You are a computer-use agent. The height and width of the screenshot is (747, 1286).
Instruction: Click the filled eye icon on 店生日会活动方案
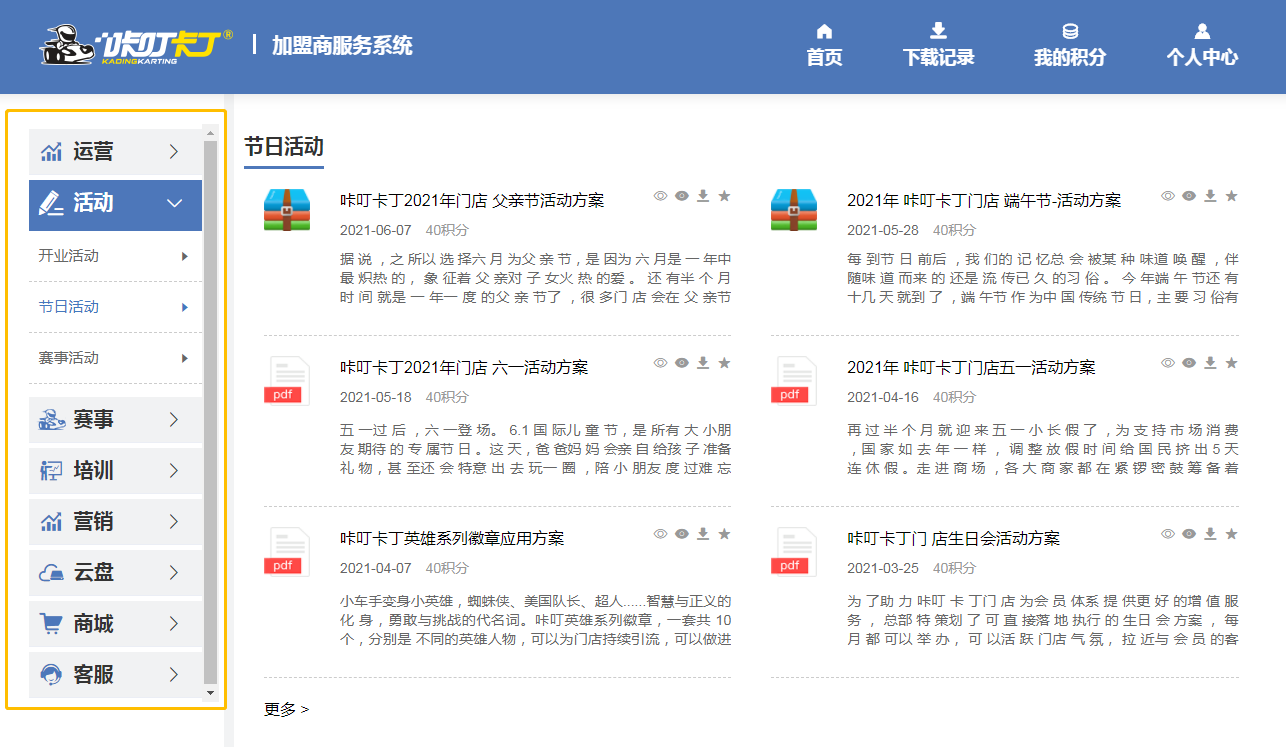(1188, 534)
